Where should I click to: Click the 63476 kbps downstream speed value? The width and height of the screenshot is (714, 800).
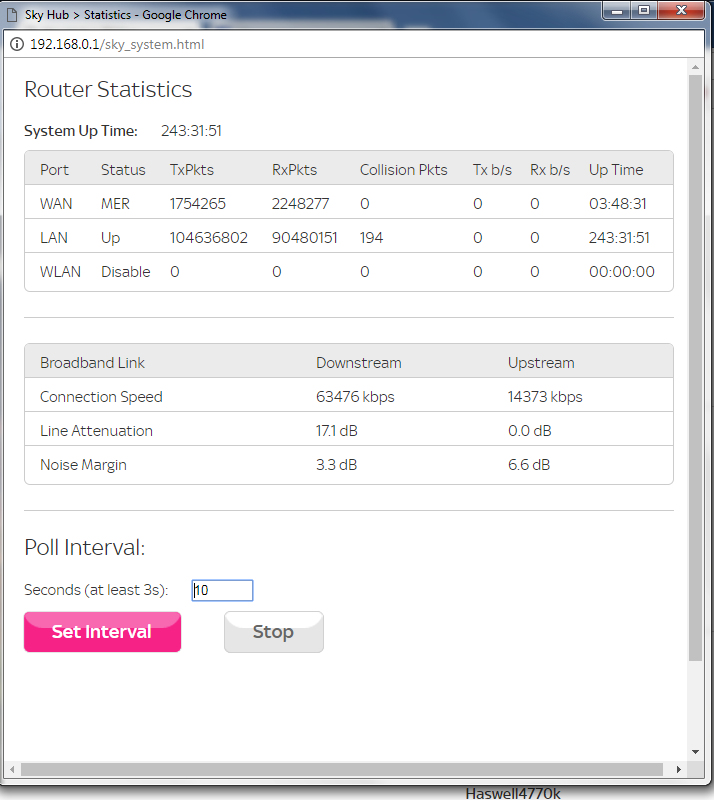tap(355, 397)
